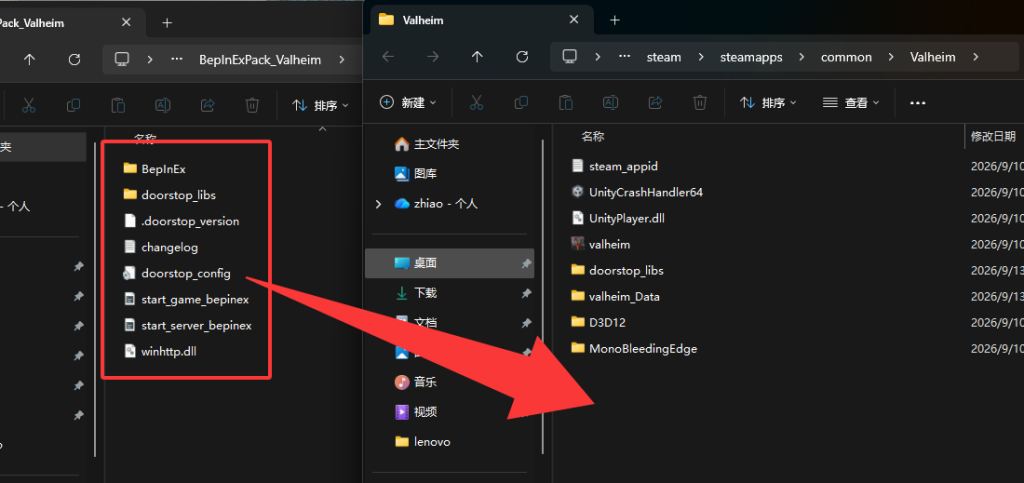The image size is (1024, 483).
Task: Close the BepInExPack_Valheim tab
Action: [126, 23]
